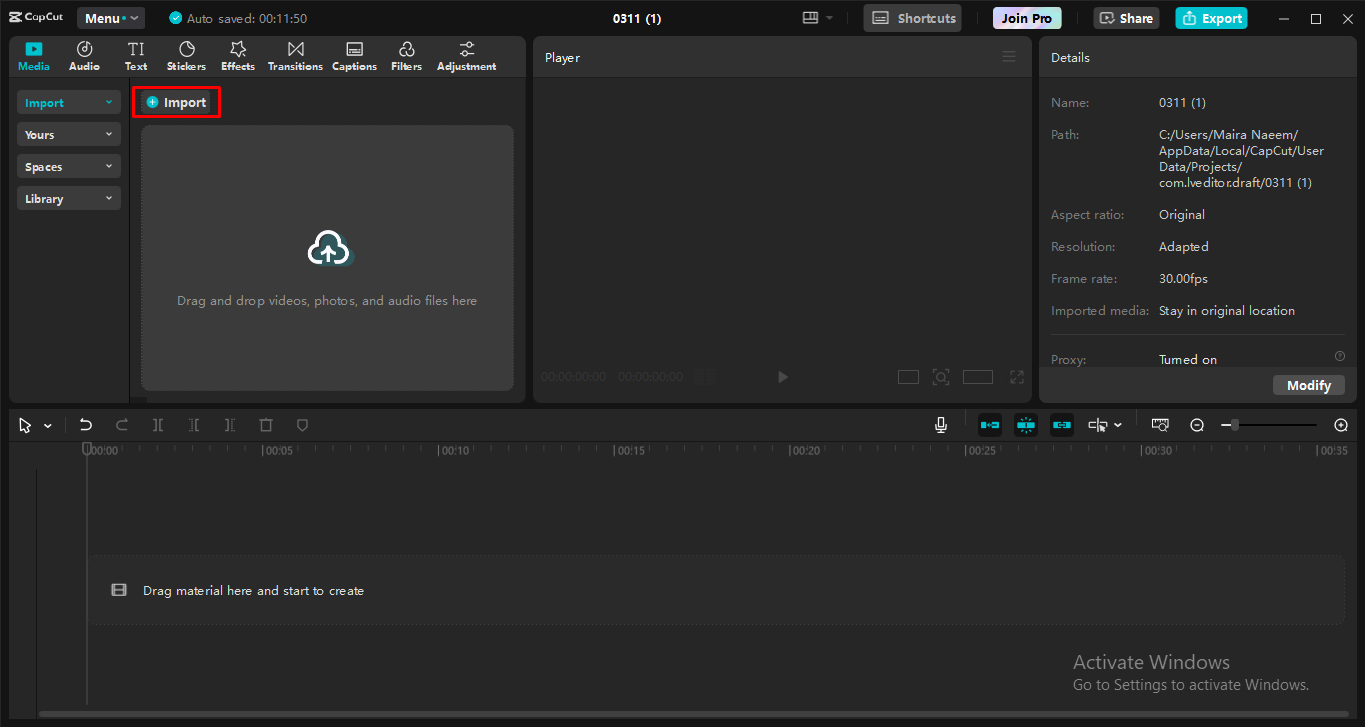The image size is (1365, 727).
Task: Click the zoom-in timeline plus icon
Action: [x=1341, y=425]
